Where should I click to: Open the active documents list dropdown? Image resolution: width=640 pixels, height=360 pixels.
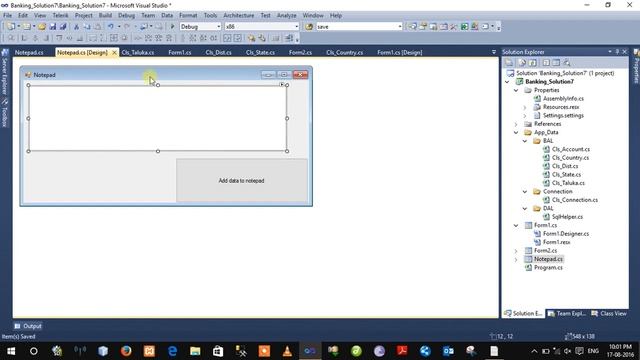[493, 52]
